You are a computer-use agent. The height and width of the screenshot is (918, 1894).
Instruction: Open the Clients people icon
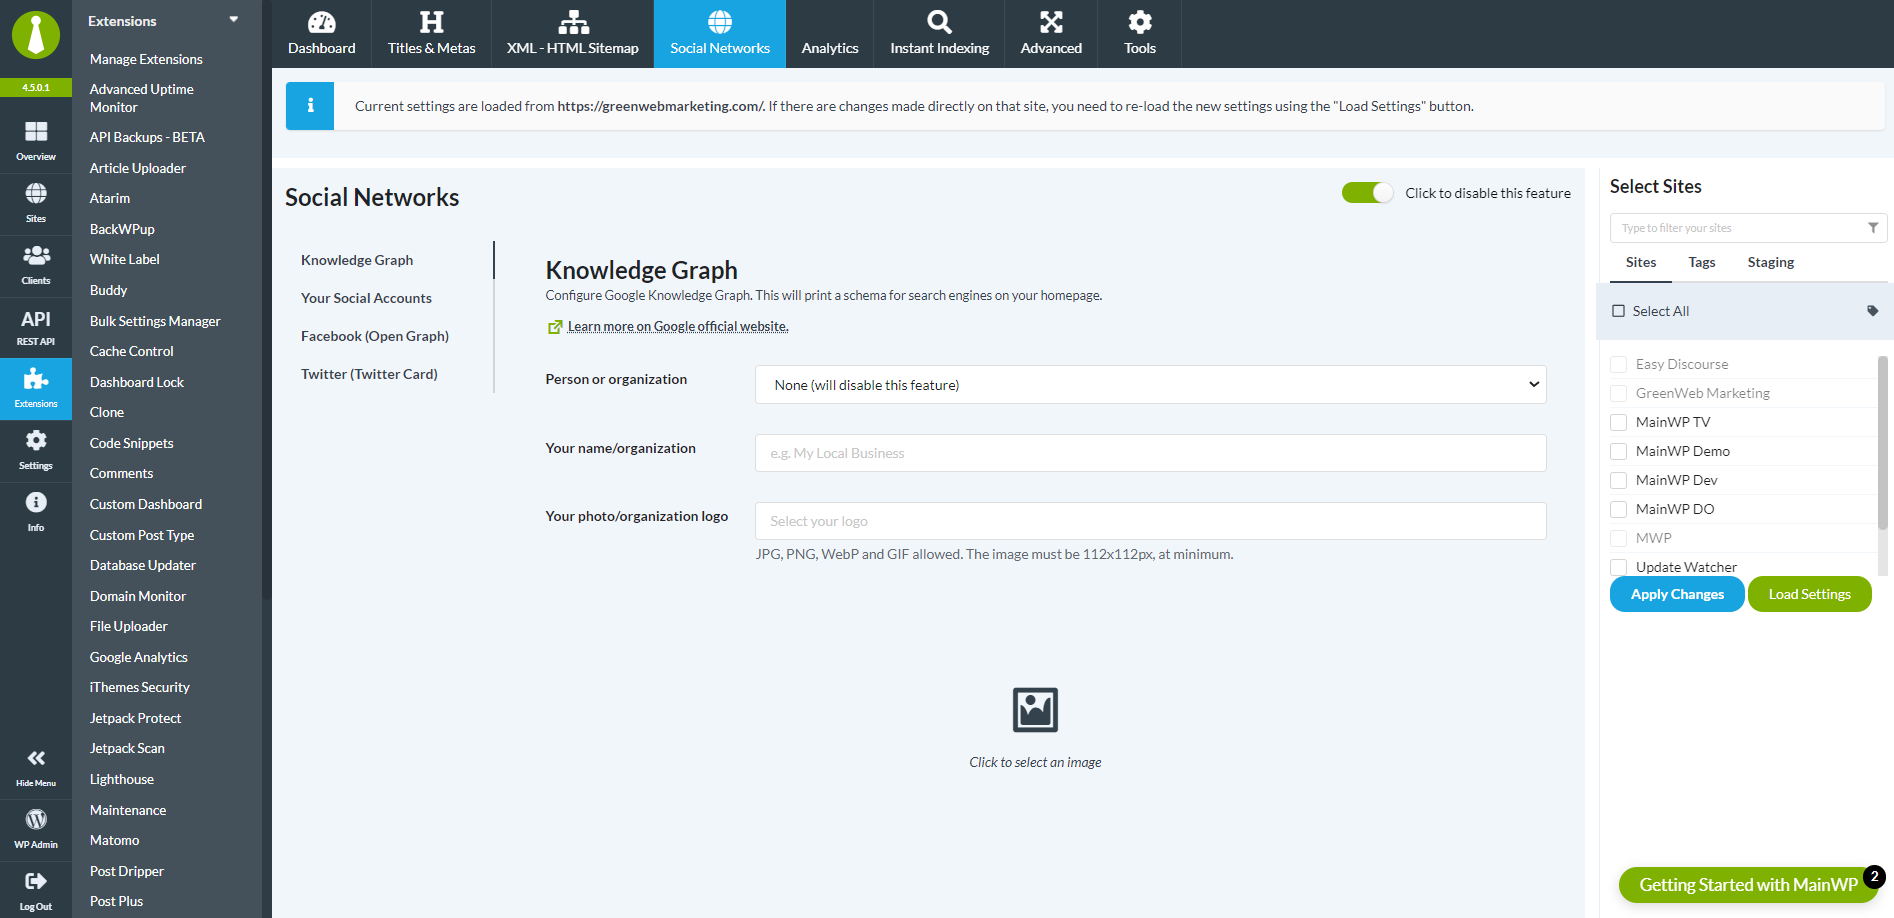pos(36,256)
